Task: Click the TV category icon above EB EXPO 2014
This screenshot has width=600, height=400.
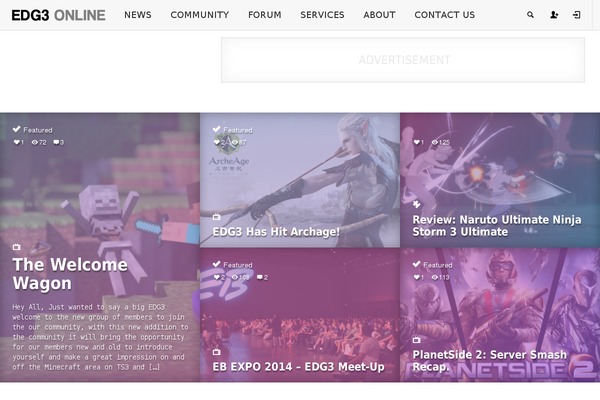Action: [217, 352]
